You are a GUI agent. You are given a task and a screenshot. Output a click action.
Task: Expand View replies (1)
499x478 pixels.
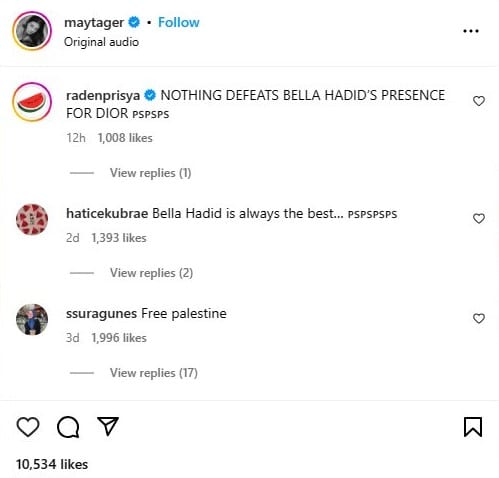pyautogui.click(x=150, y=173)
